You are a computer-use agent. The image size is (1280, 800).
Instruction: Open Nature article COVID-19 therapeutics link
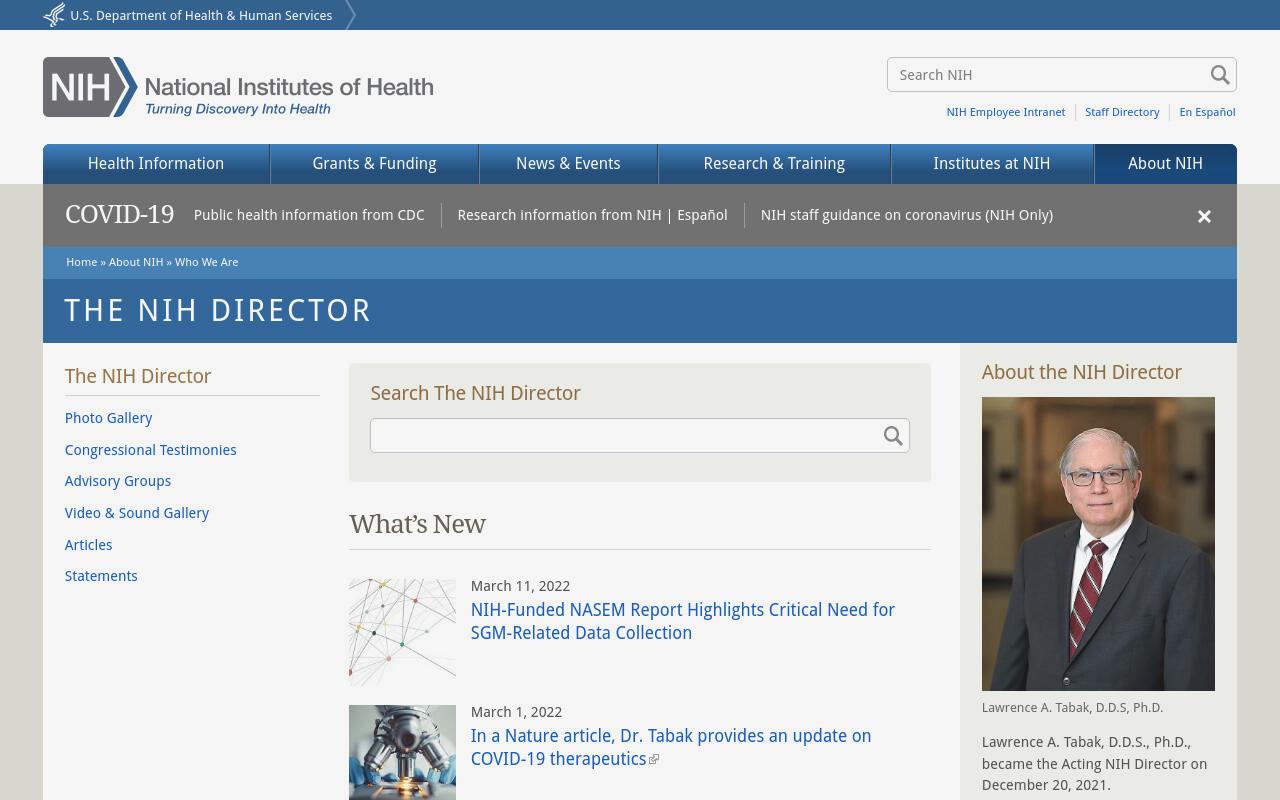pos(671,747)
